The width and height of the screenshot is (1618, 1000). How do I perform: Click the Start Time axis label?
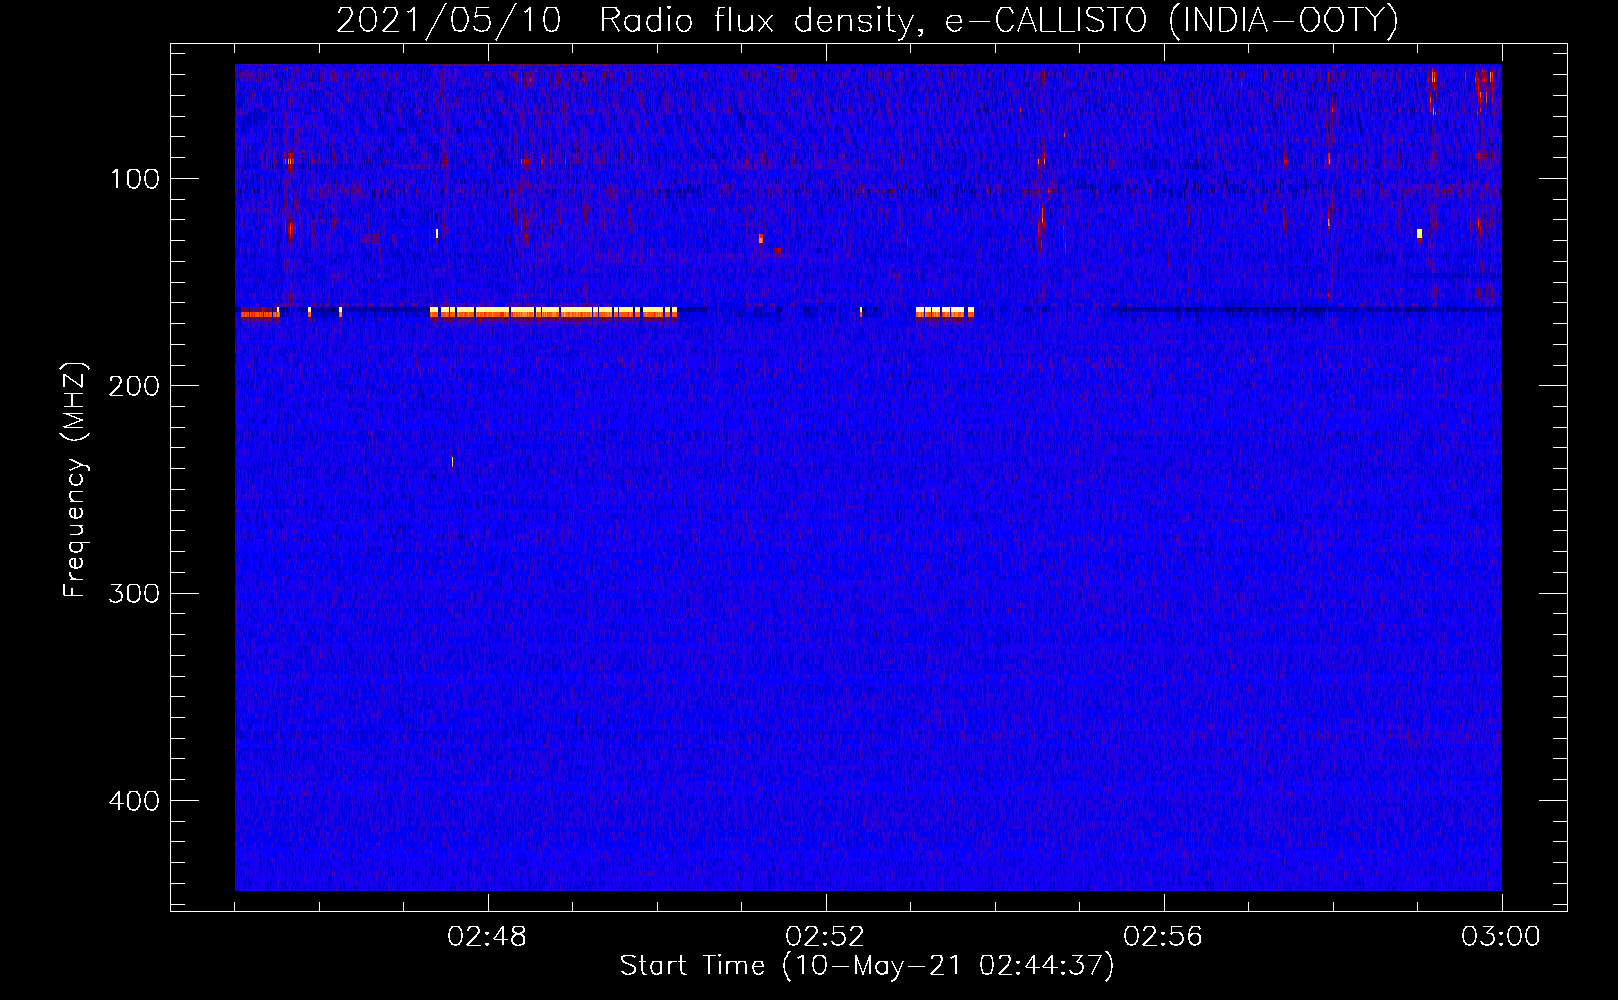[x=867, y=966]
